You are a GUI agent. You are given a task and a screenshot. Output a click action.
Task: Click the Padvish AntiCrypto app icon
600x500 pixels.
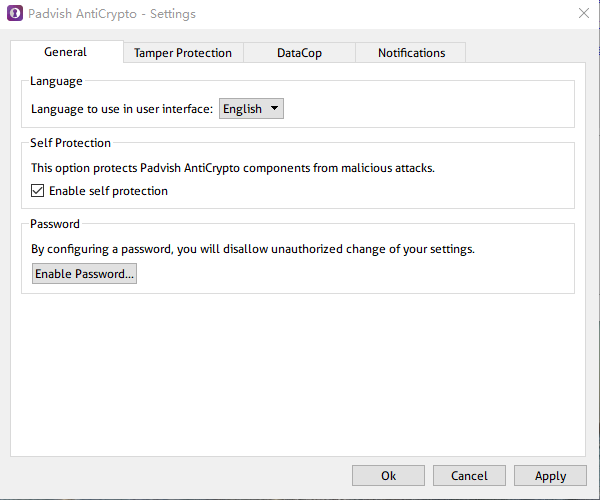15,13
